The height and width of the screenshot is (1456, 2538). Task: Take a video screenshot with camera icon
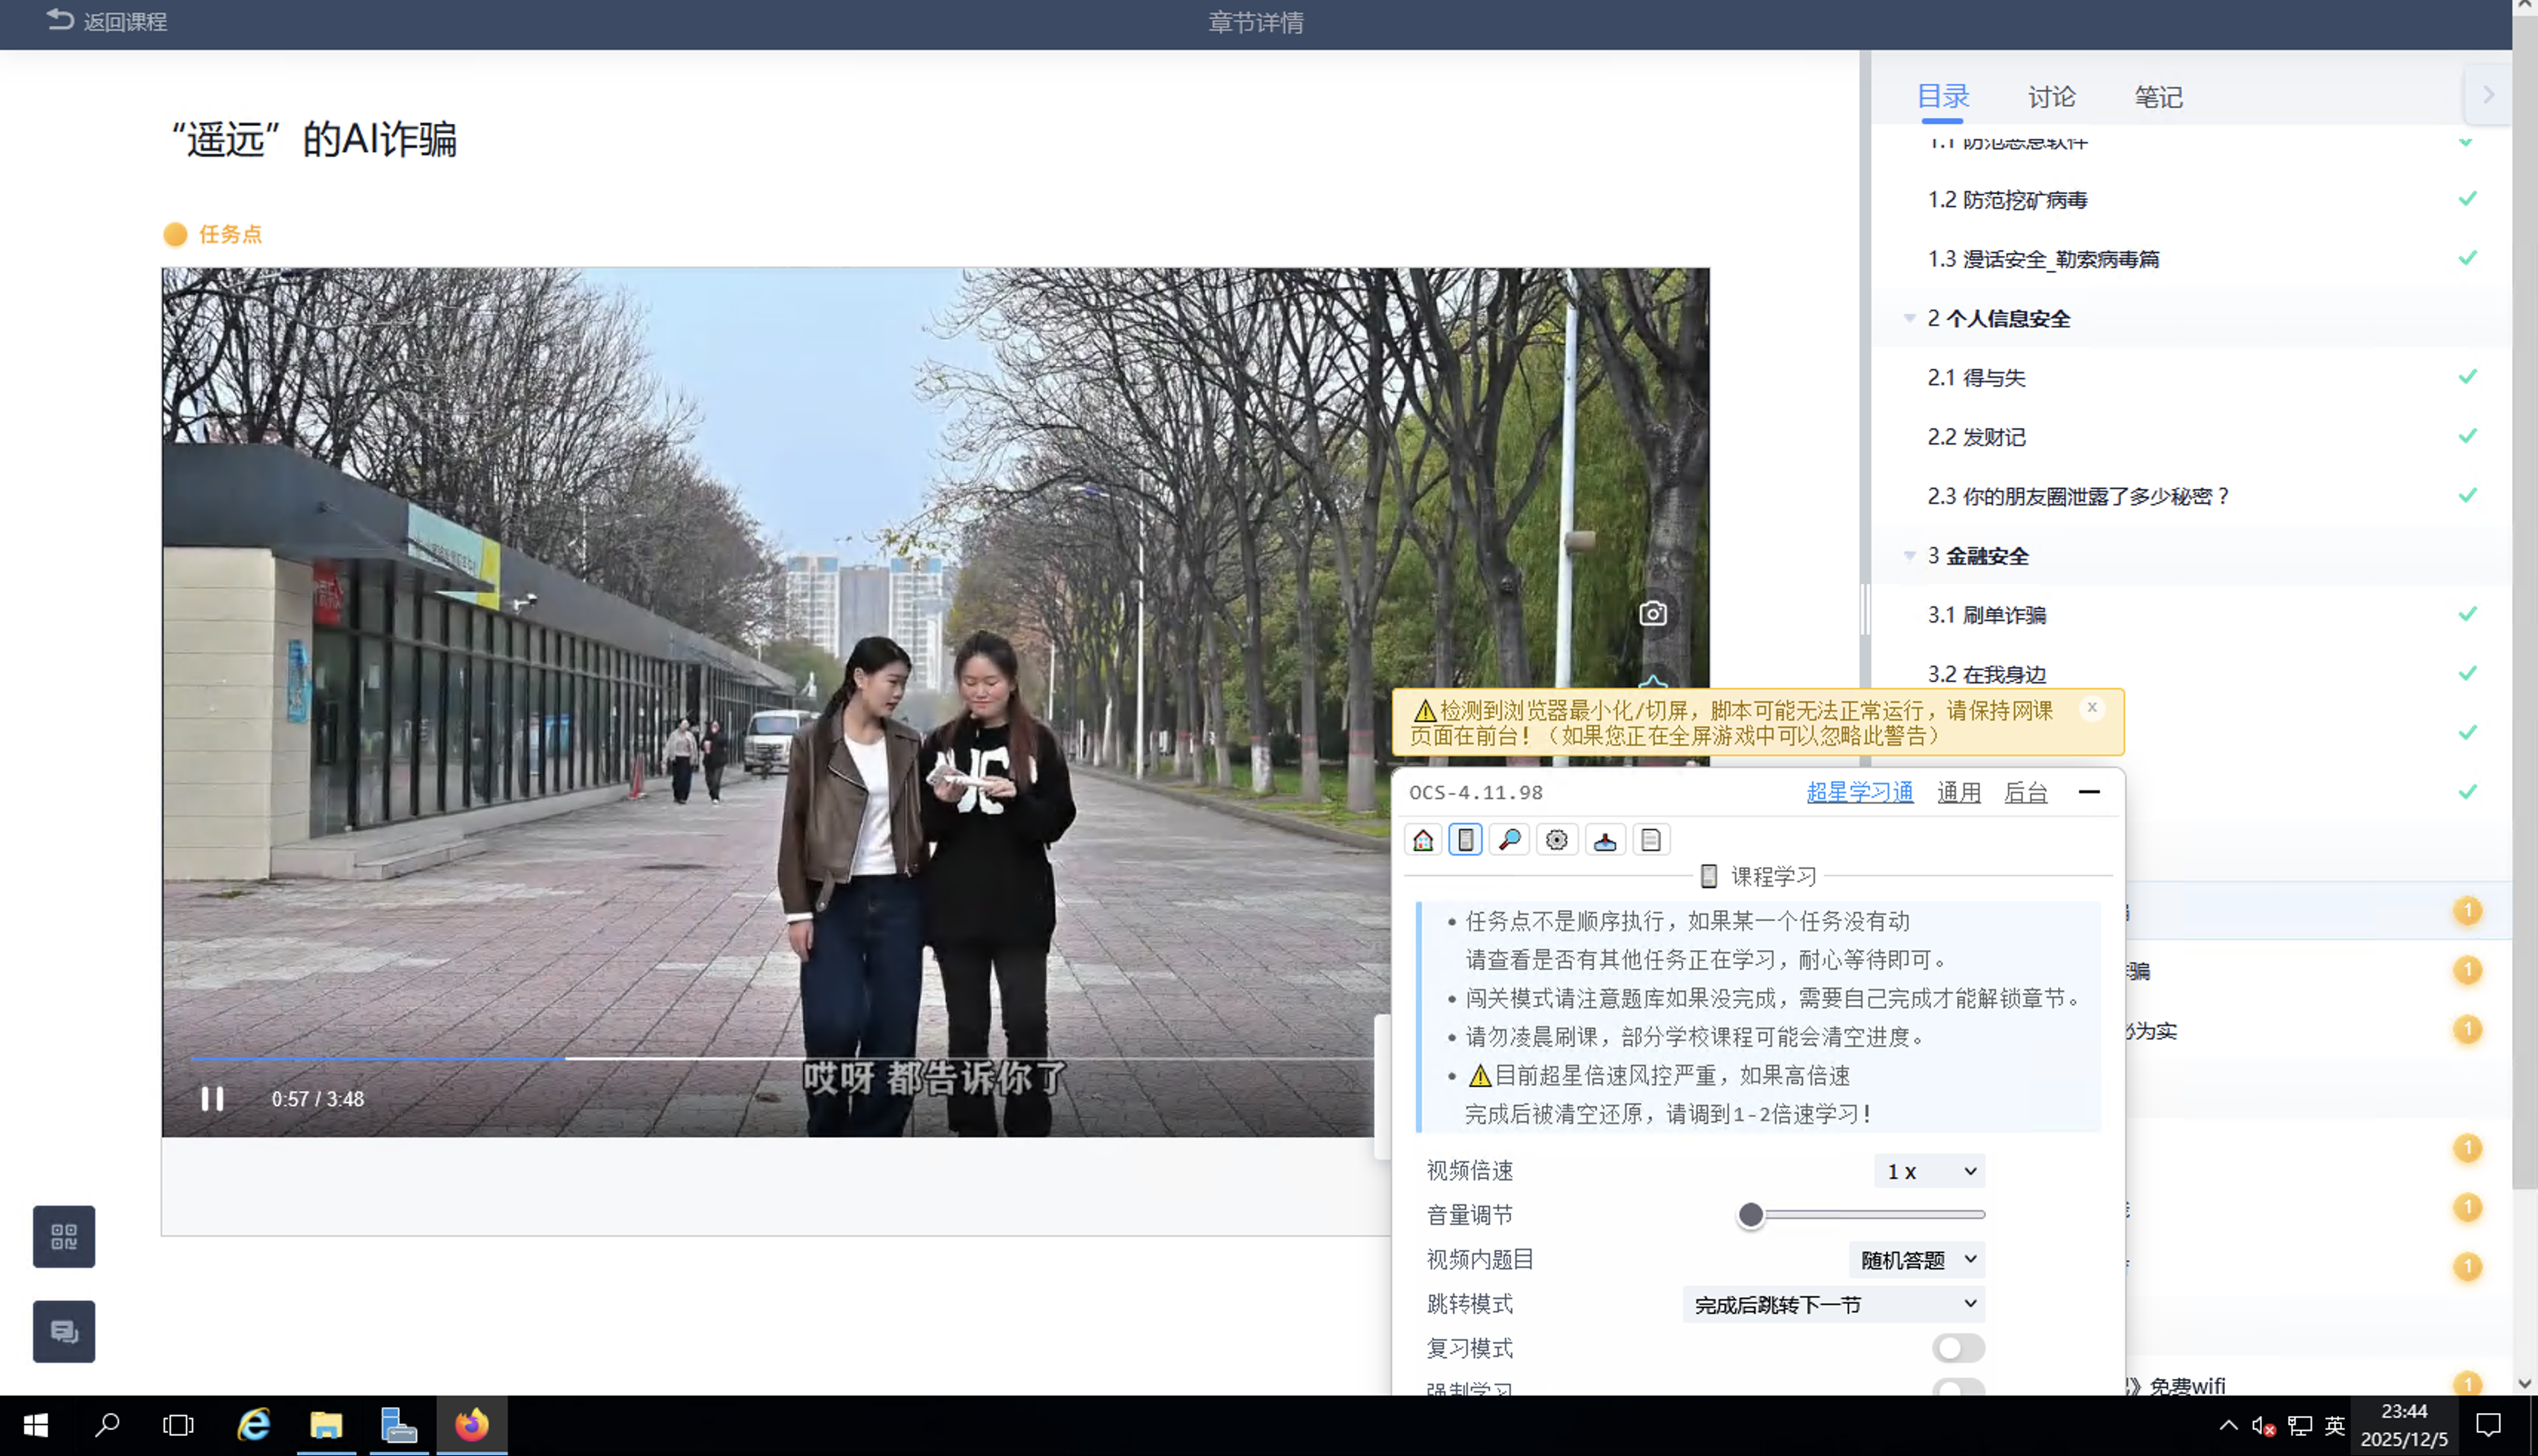[1653, 613]
